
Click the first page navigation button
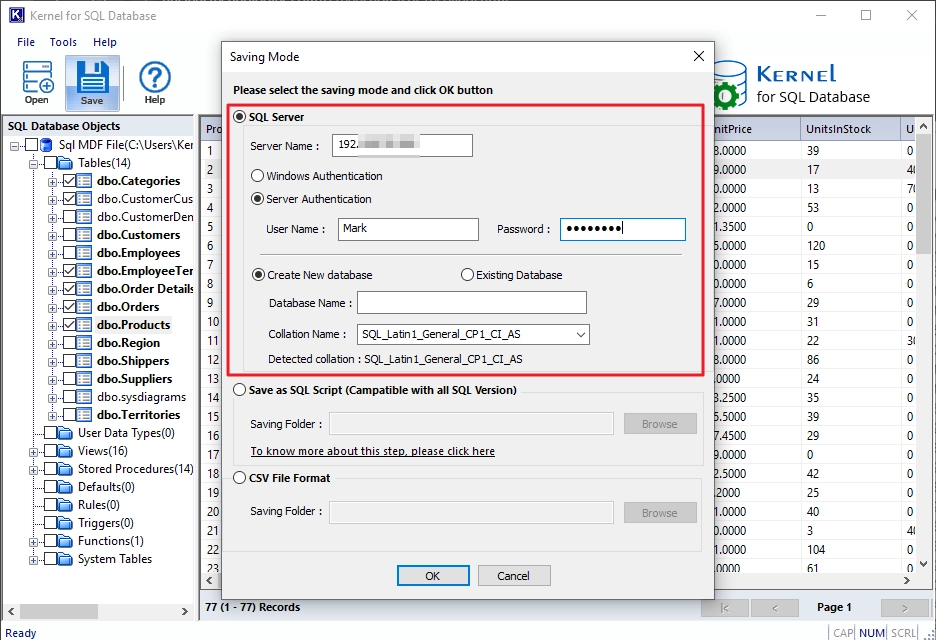click(x=725, y=608)
